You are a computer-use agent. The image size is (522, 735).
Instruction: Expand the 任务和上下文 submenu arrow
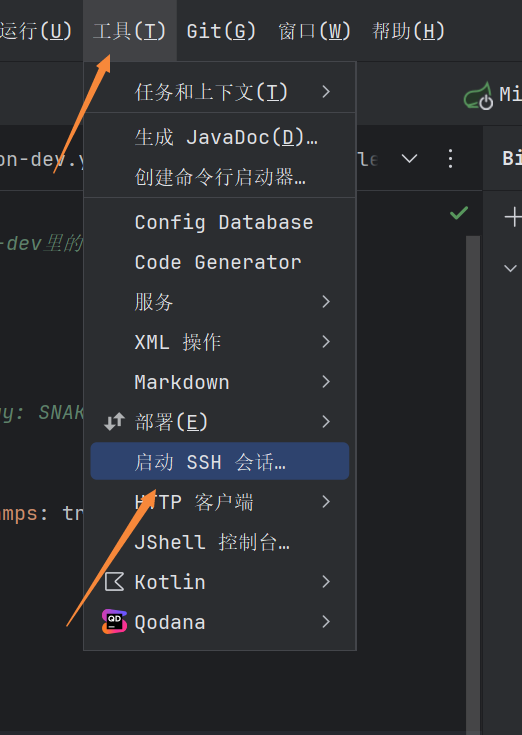(x=326, y=91)
